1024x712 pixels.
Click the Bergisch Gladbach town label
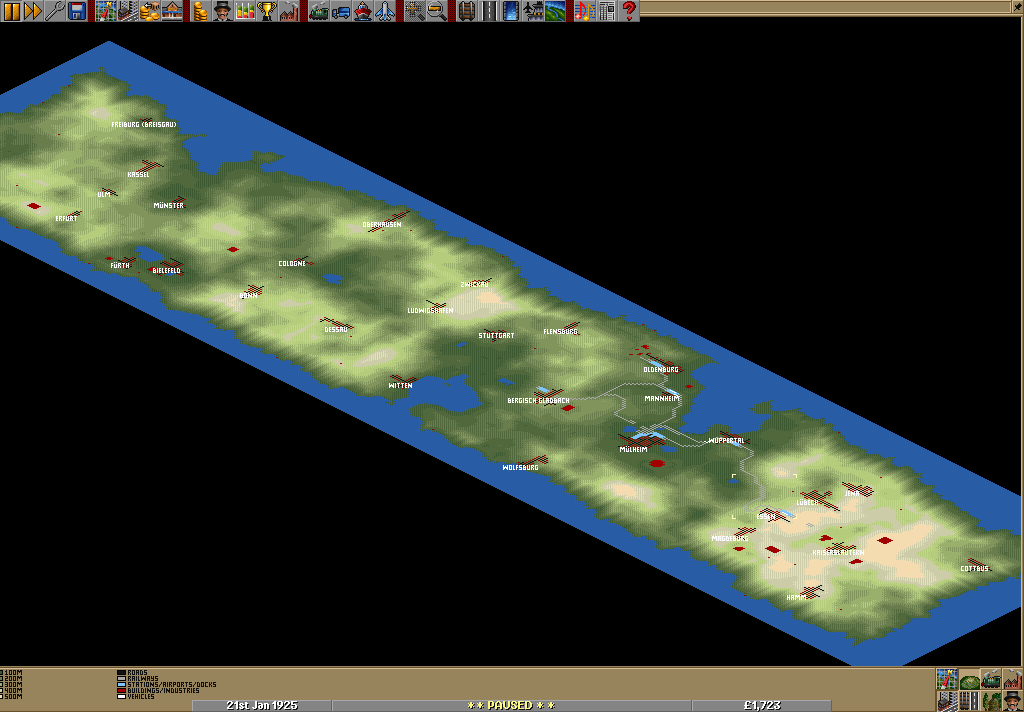point(539,400)
